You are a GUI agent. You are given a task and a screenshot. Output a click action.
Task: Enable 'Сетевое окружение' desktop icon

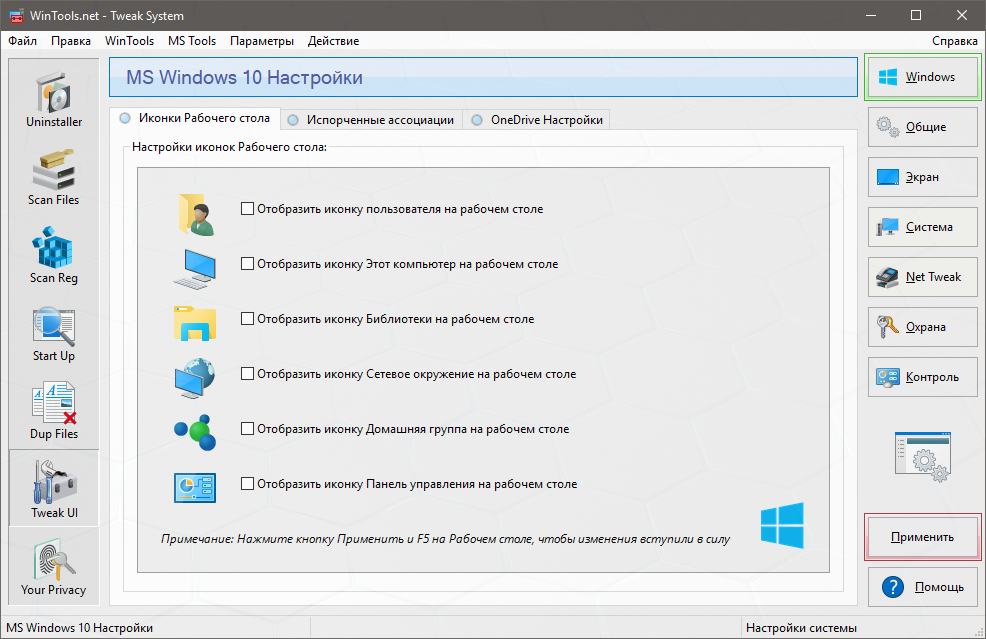pos(248,374)
